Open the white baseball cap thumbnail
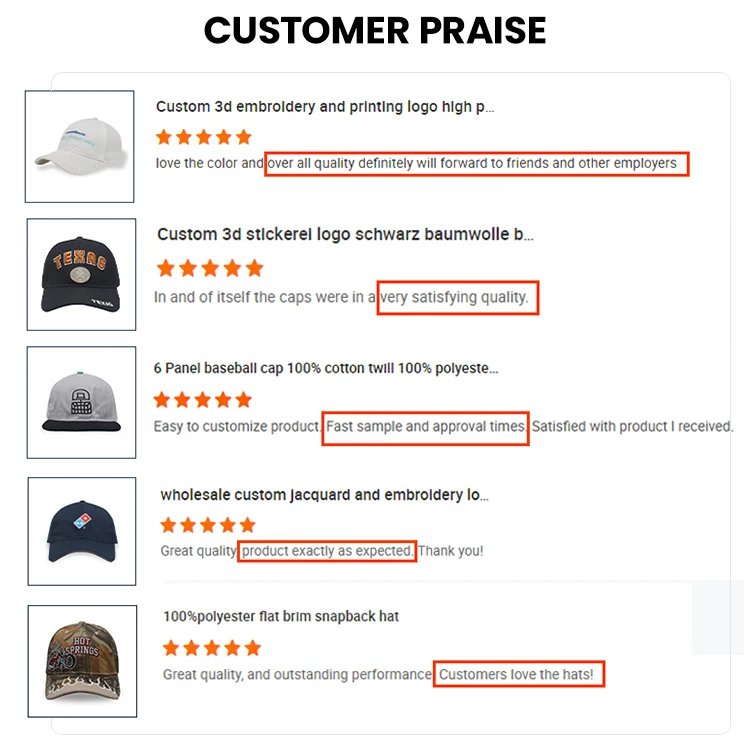Viewport: 750px width, 743px height. click(80, 146)
